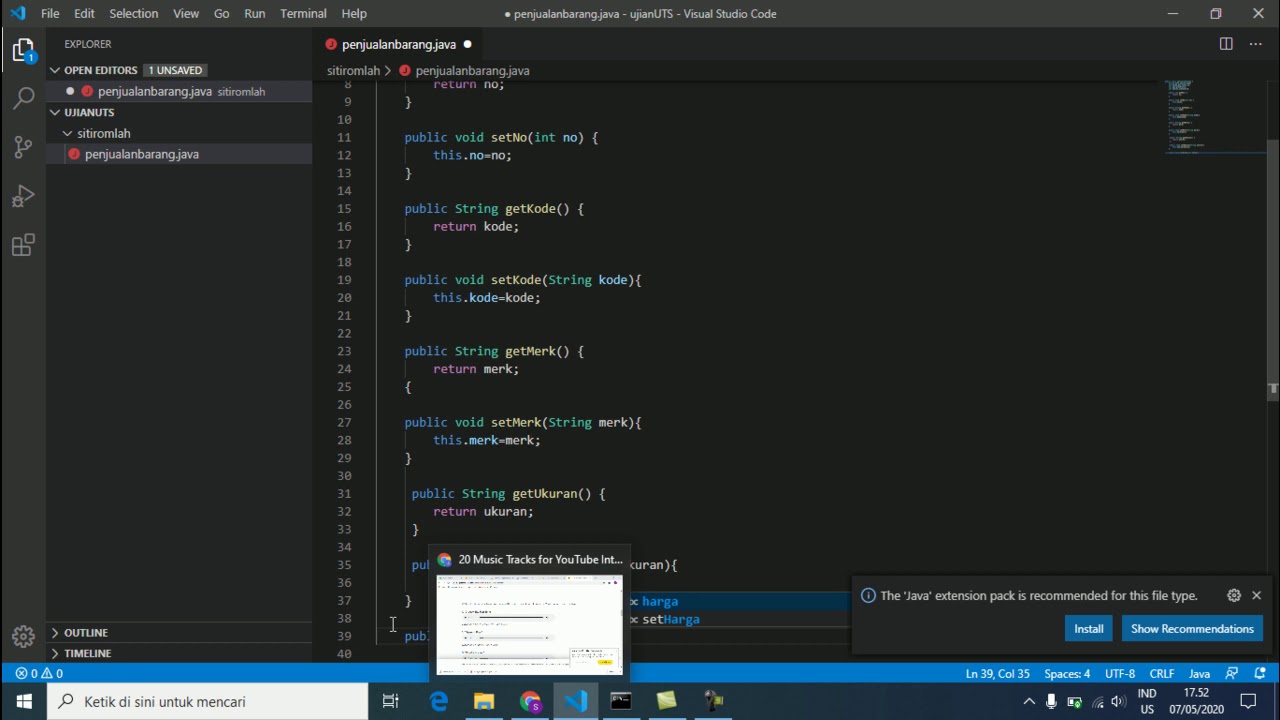
Task: Open sticky notes app on taskbar
Action: point(667,701)
